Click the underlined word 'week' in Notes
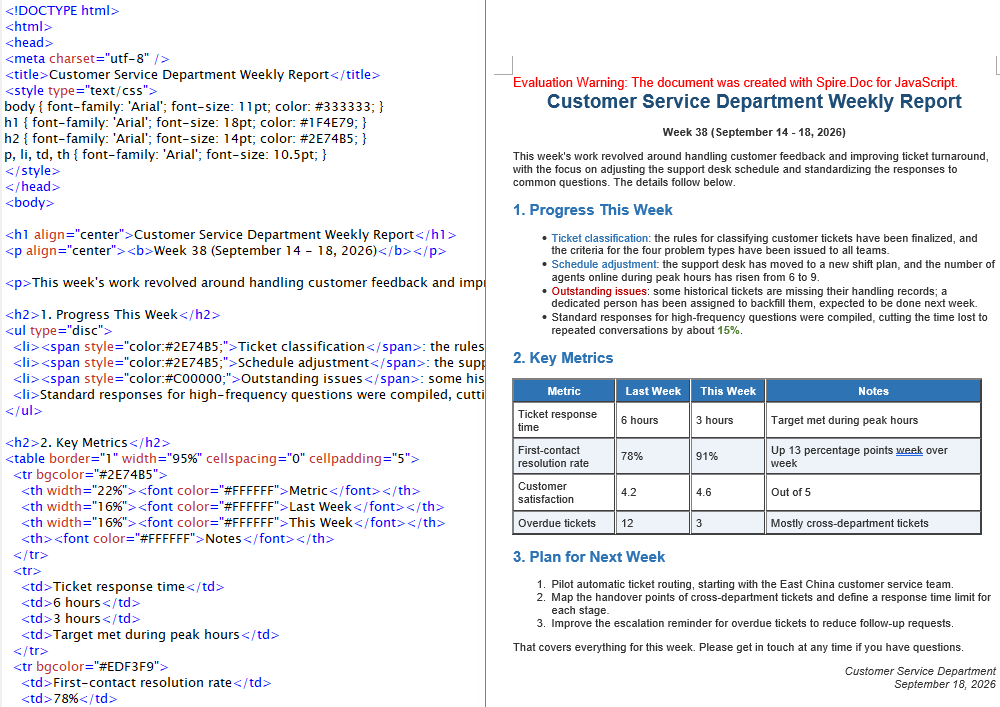 tap(909, 450)
